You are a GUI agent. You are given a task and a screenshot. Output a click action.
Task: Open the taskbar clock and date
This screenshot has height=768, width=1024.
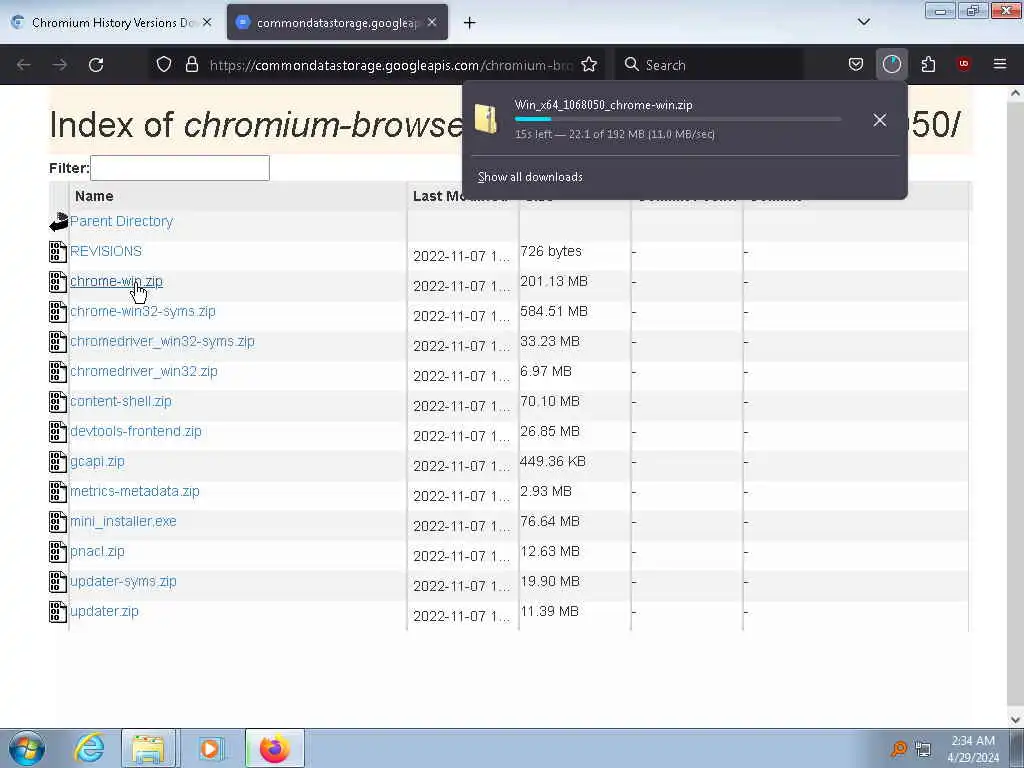pyautogui.click(x=973, y=749)
